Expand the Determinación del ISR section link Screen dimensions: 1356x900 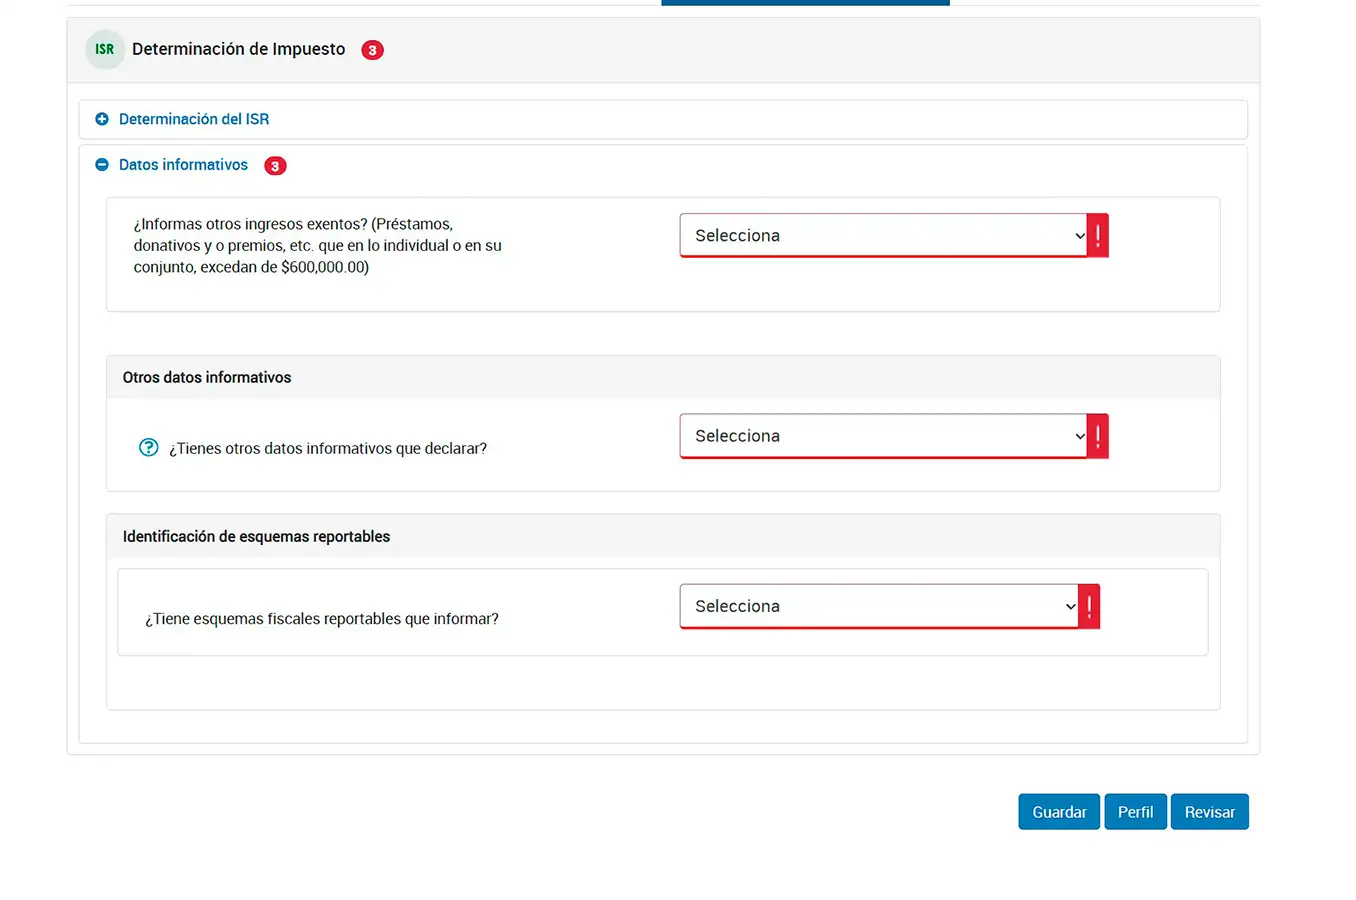pos(194,119)
